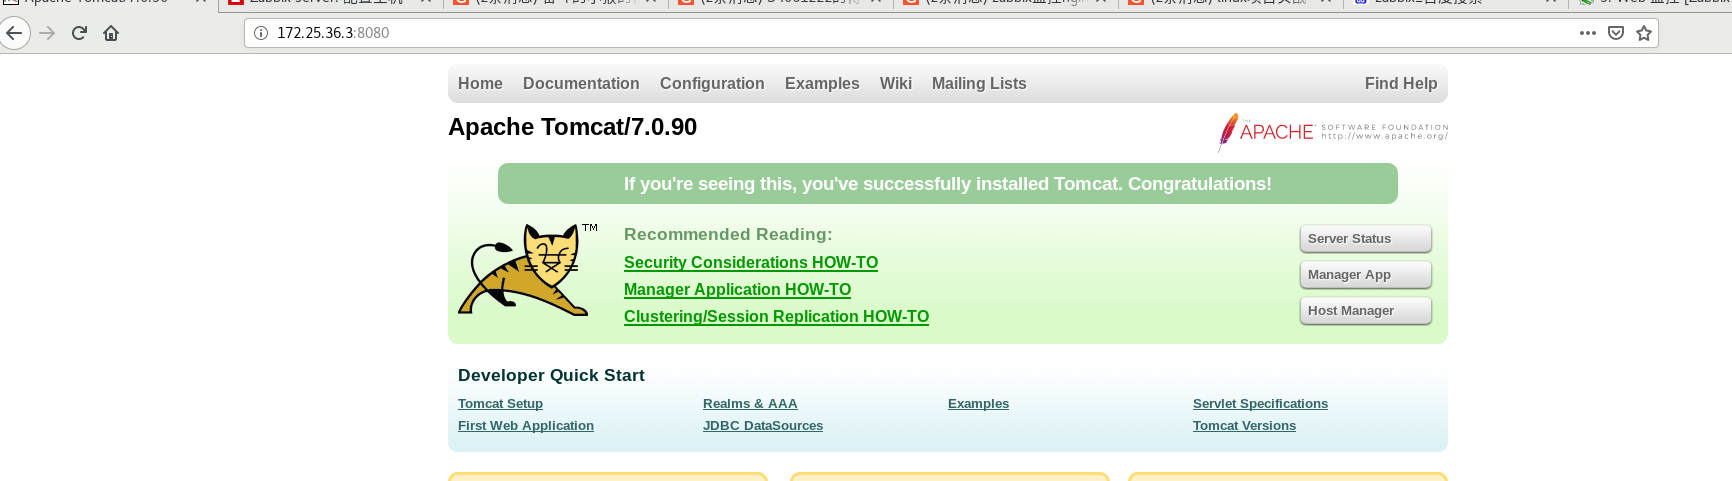
Task: Open Clustering/Session Replication HOW-TO link
Action: (x=776, y=317)
